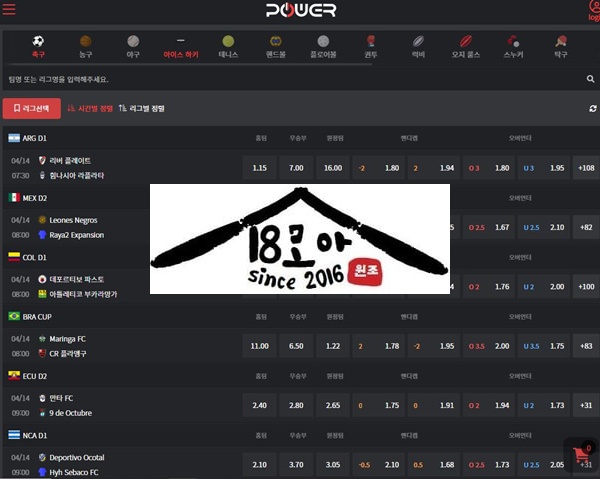This screenshot has height=479, width=600.
Task: Select under U 2 at 1.73 in ECU D2
Action: coord(544,405)
